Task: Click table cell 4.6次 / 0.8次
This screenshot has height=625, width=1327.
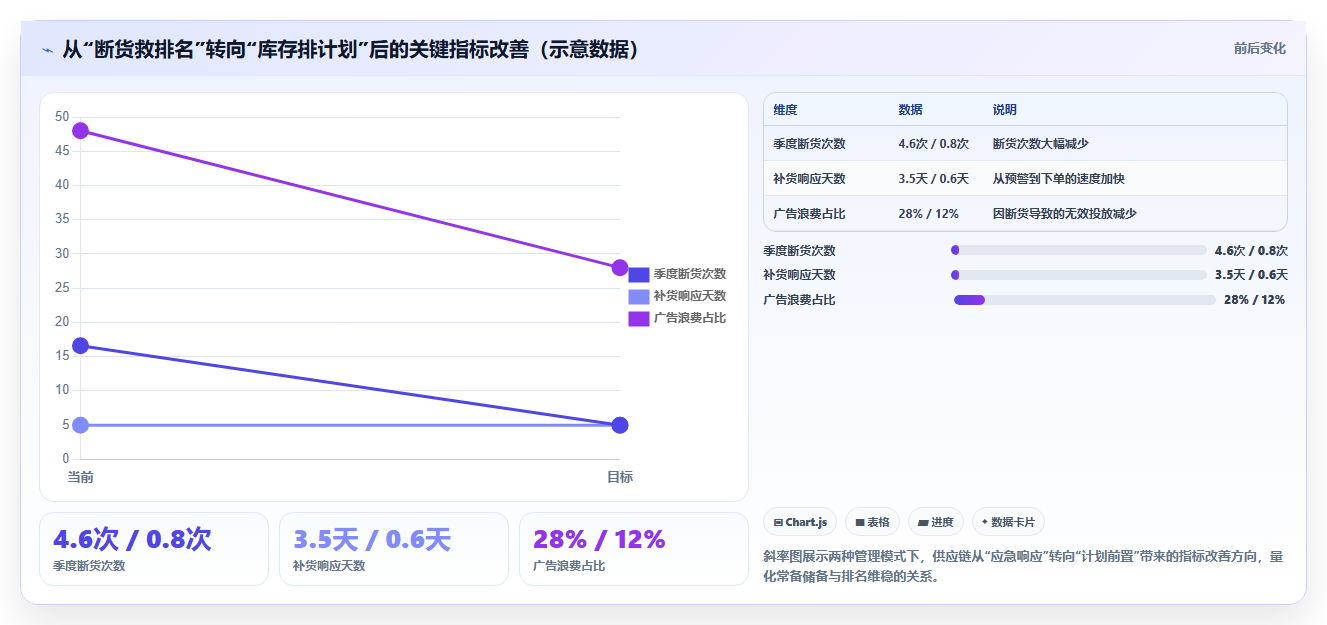Action: [x=934, y=144]
